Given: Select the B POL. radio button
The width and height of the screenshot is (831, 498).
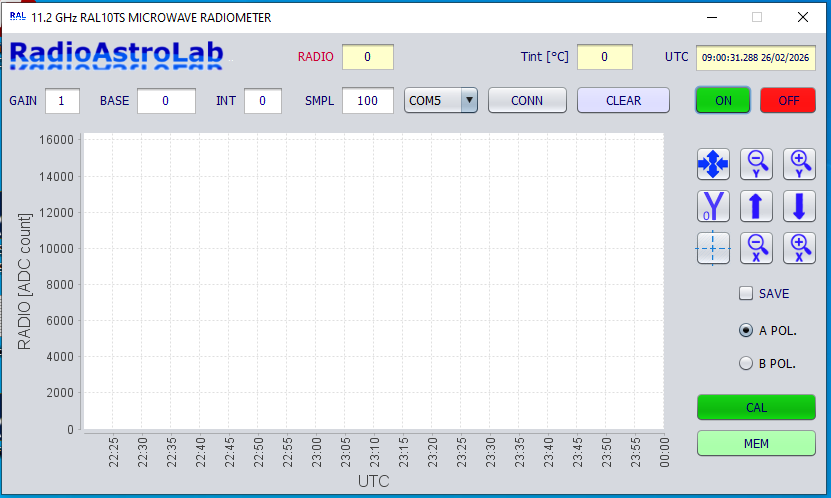Looking at the screenshot, I should click(745, 364).
